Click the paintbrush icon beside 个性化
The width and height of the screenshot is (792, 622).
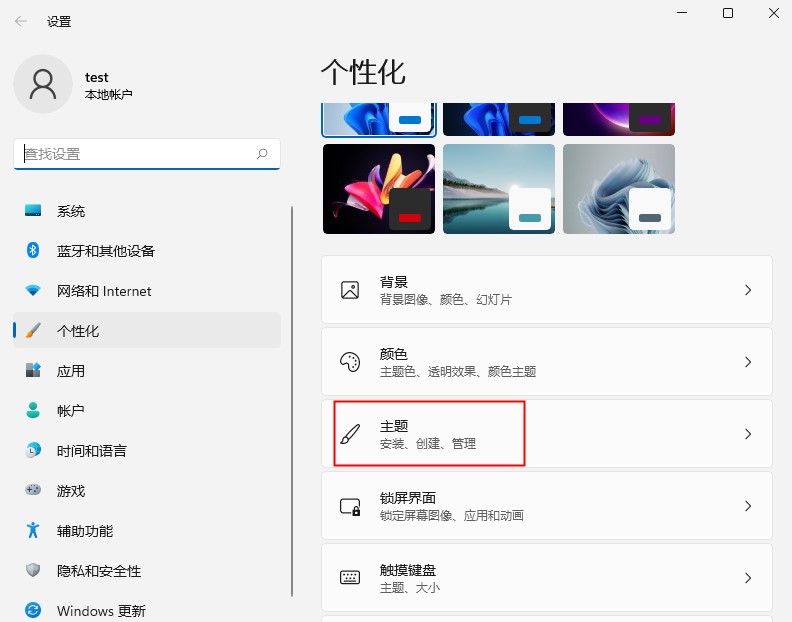[x=33, y=330]
